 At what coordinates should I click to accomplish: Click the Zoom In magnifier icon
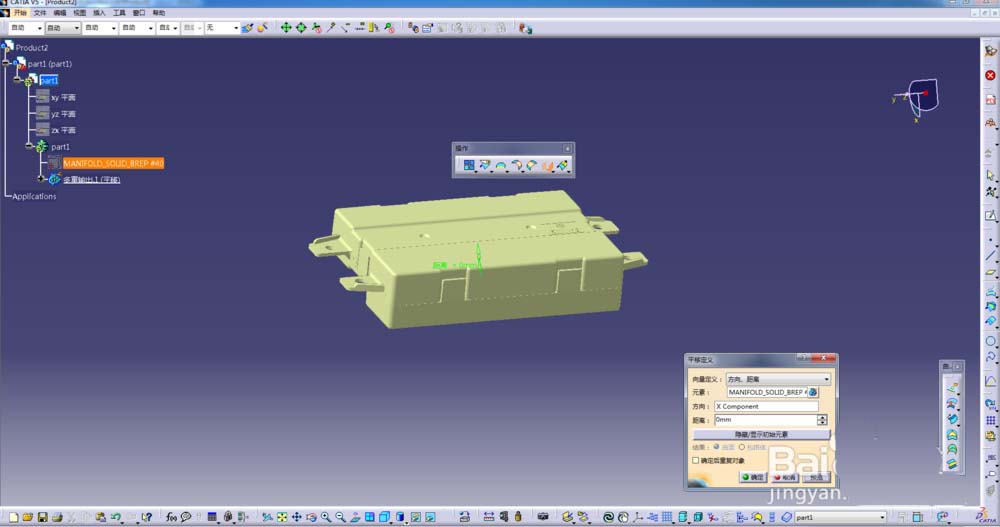click(326, 517)
